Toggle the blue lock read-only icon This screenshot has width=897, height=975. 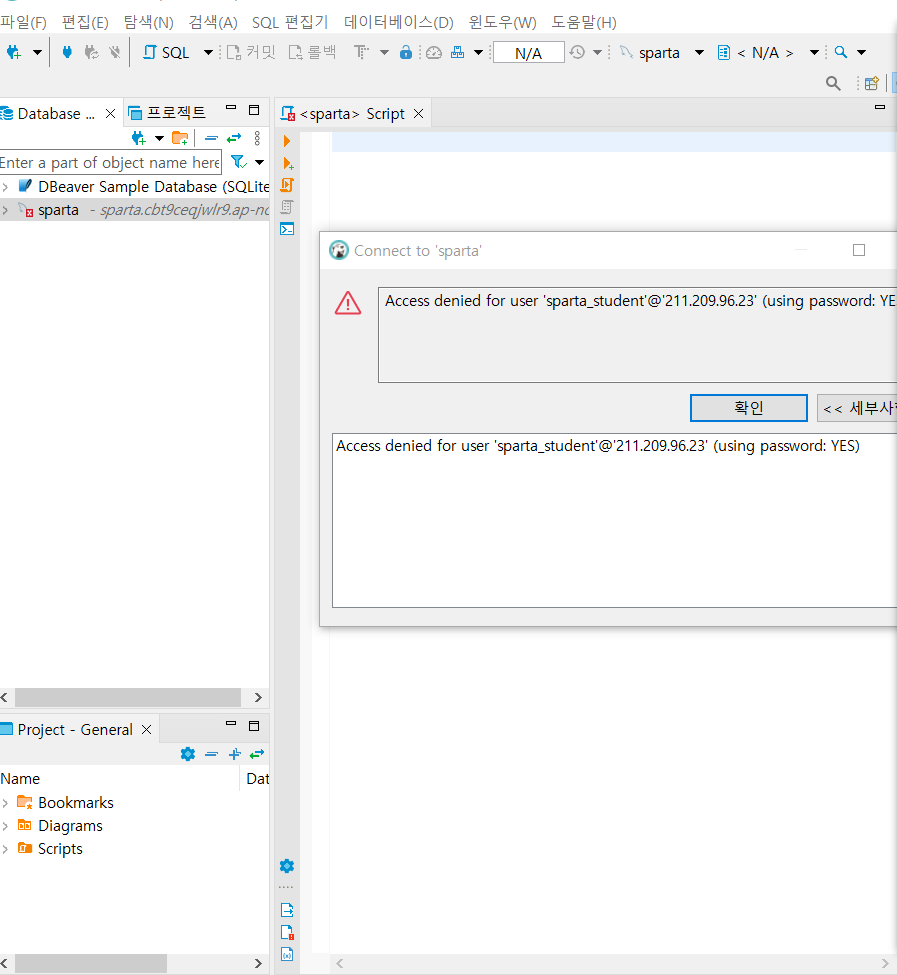click(x=406, y=52)
